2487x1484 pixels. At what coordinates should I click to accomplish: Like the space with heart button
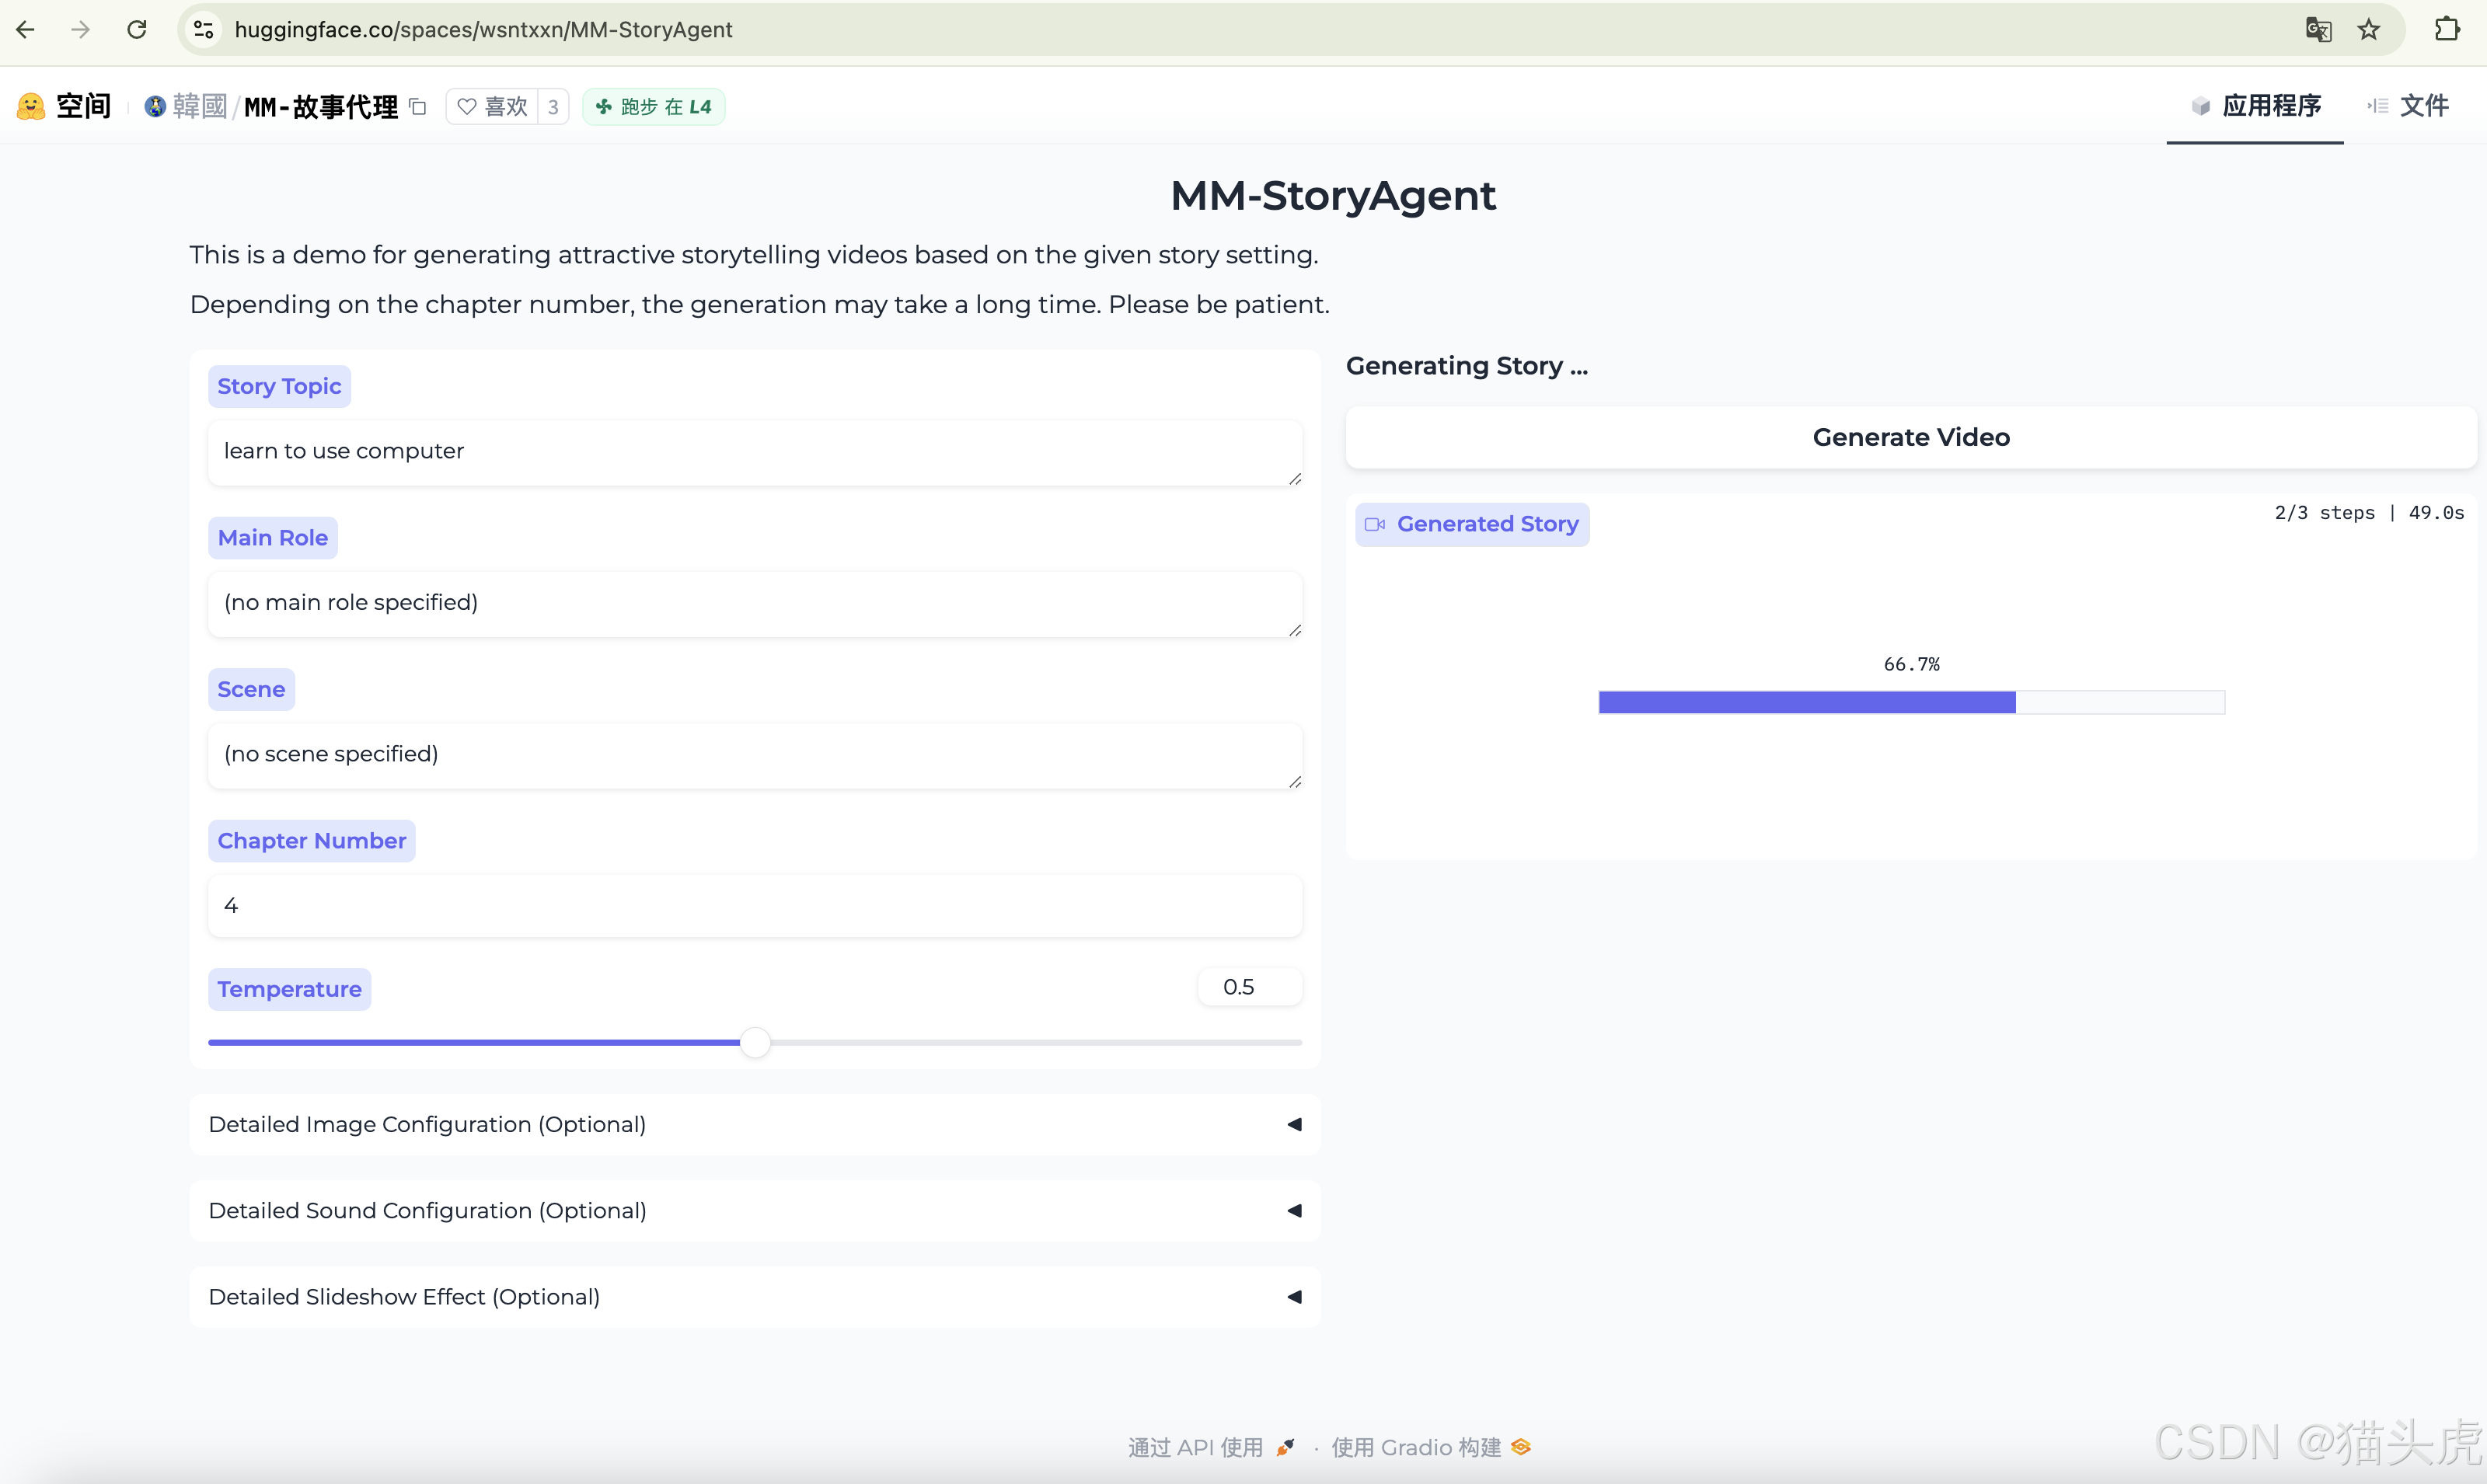point(492,107)
